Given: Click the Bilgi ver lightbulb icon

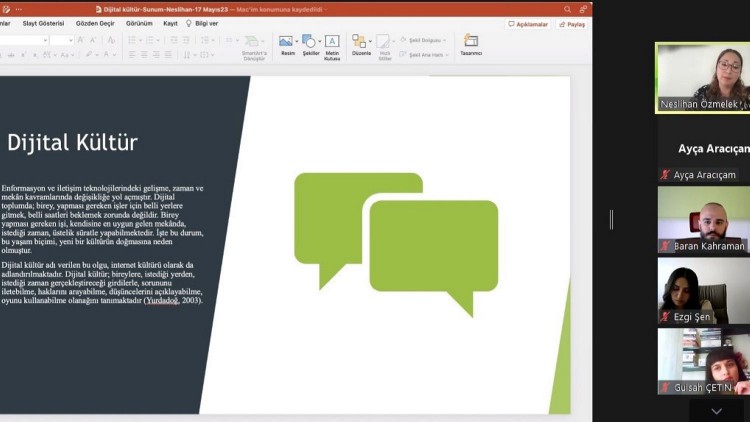Looking at the screenshot, I should point(188,23).
